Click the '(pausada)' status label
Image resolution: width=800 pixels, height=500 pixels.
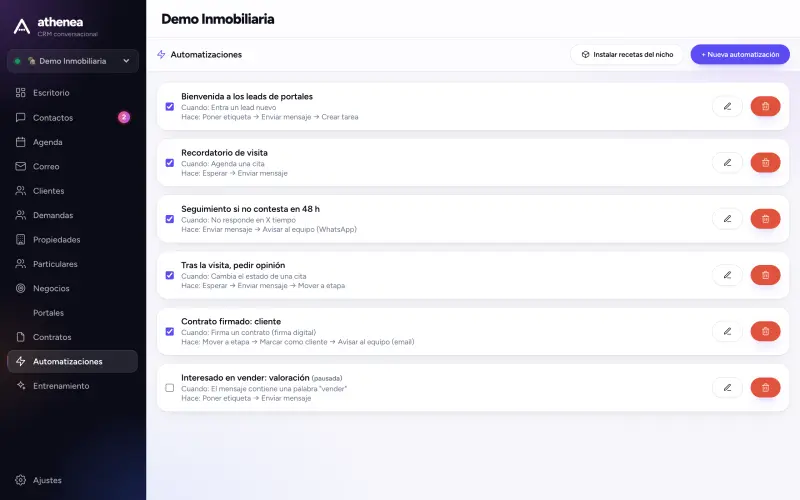tap(327, 379)
